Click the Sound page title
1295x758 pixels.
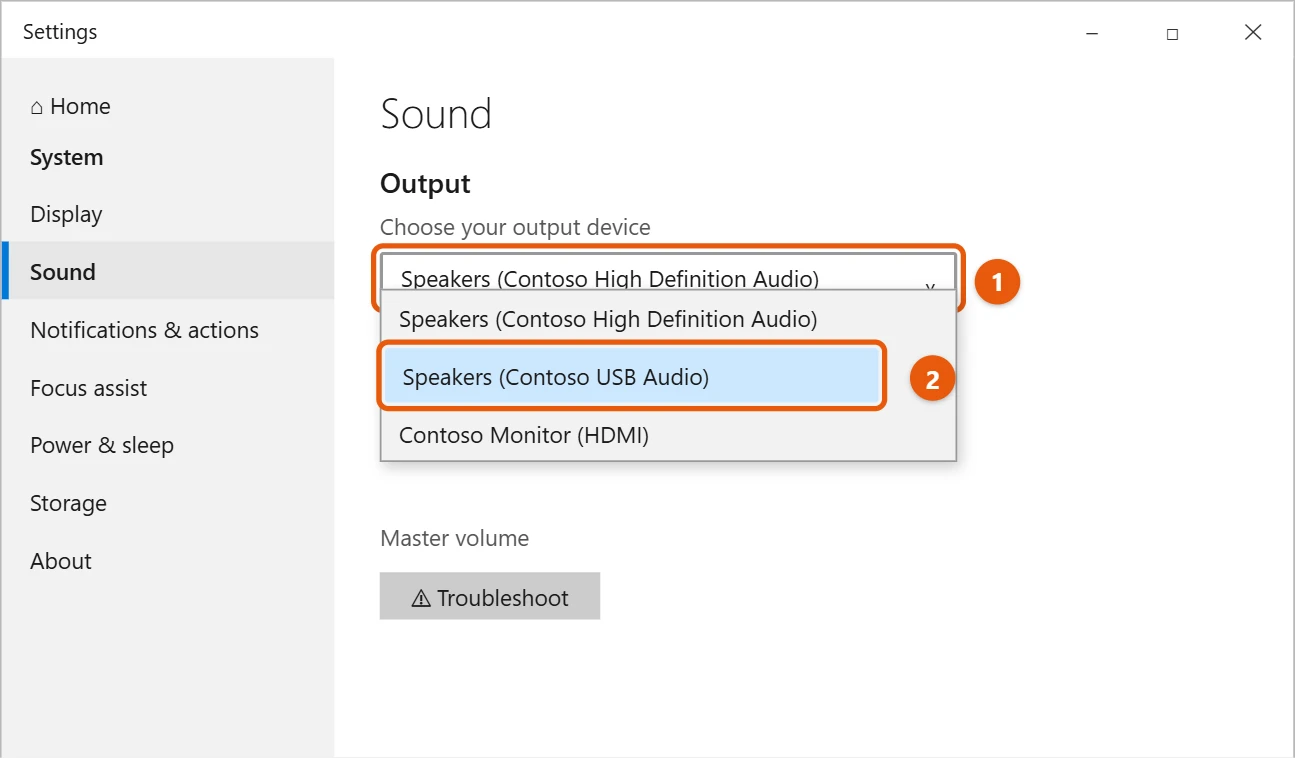point(436,115)
